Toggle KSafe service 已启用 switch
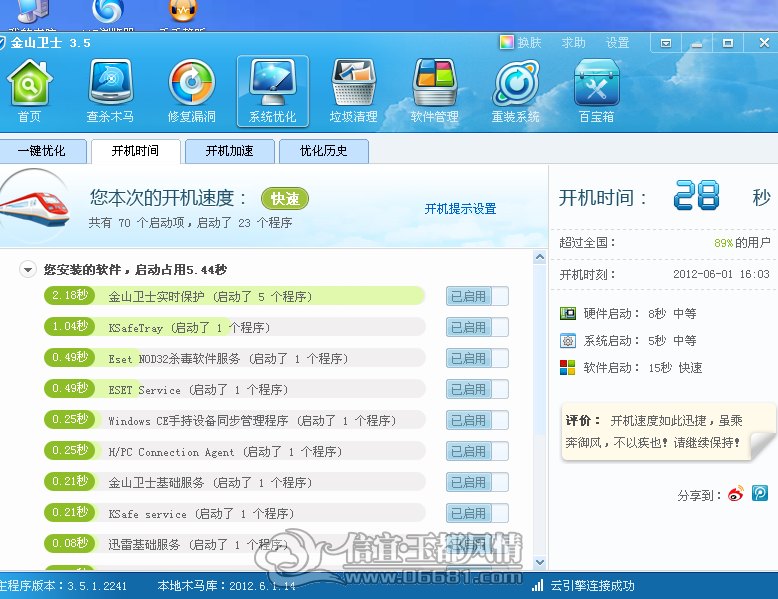 tap(477, 513)
